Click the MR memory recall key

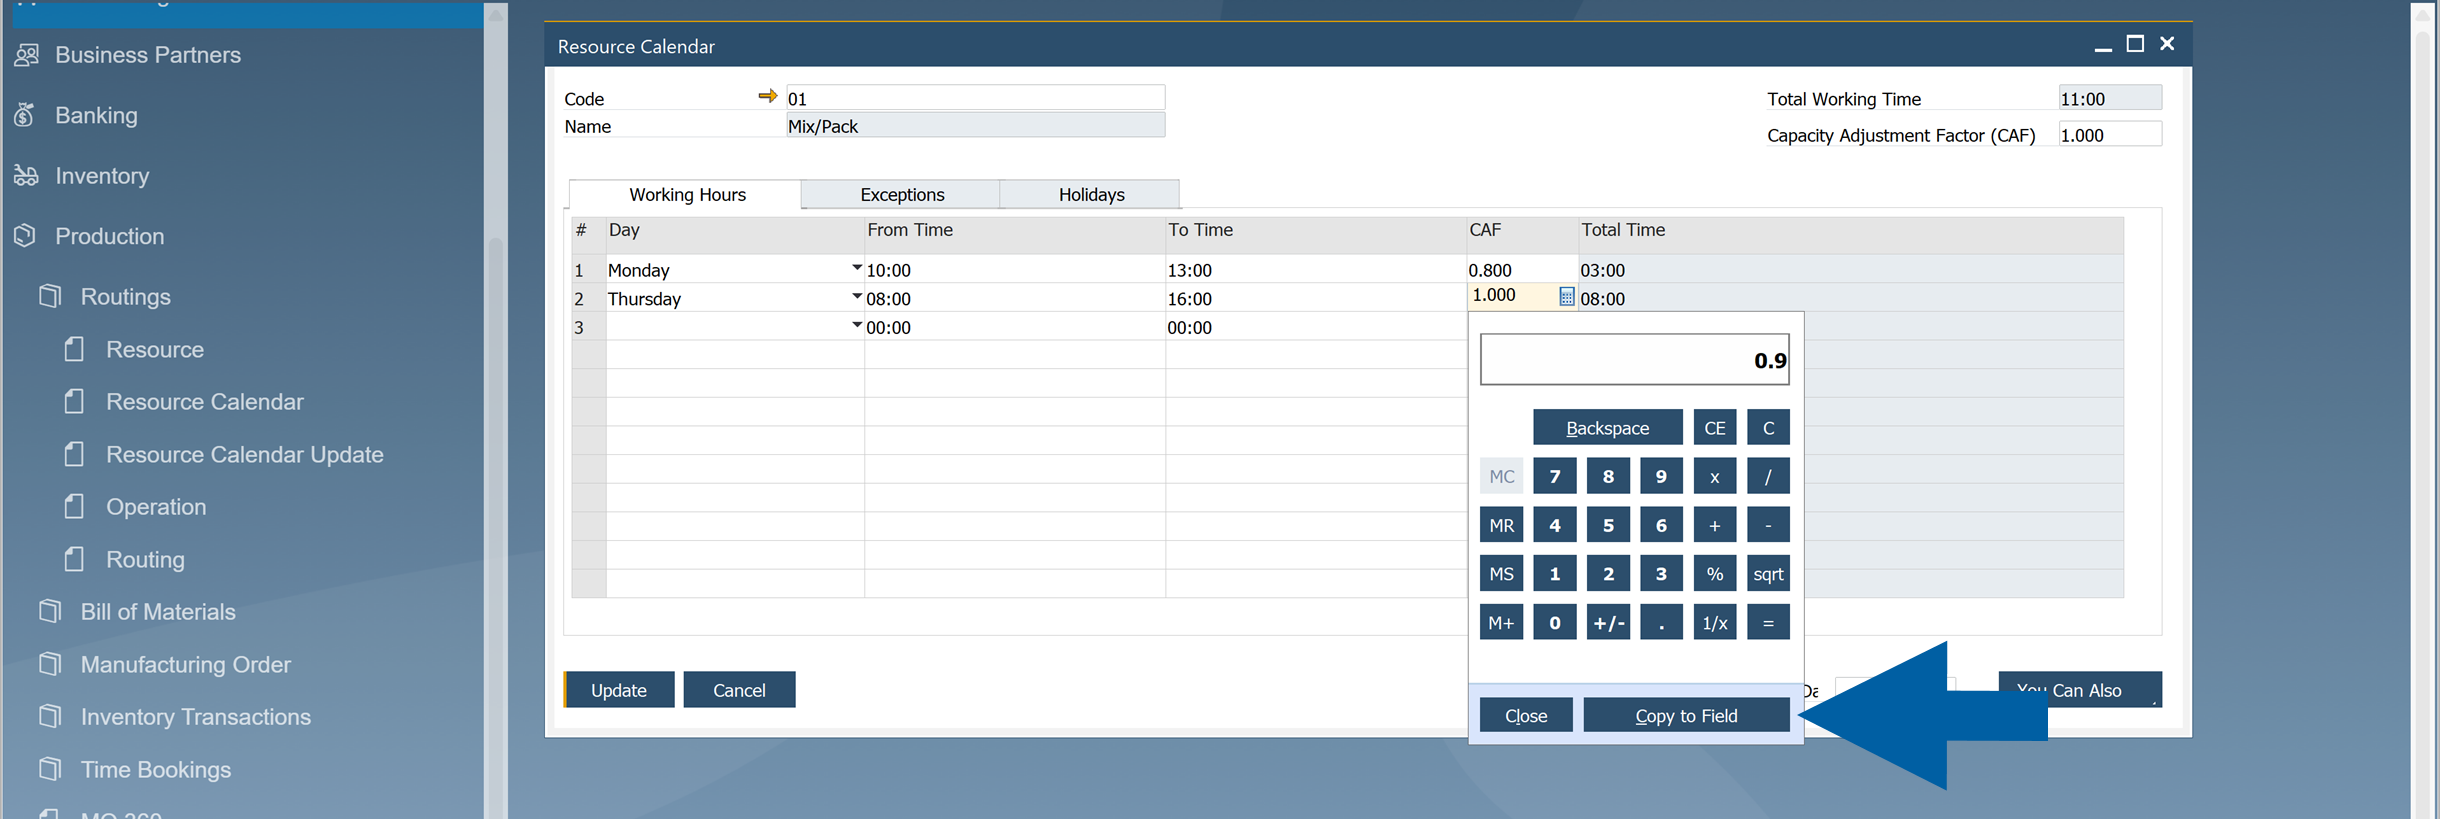[1501, 525]
